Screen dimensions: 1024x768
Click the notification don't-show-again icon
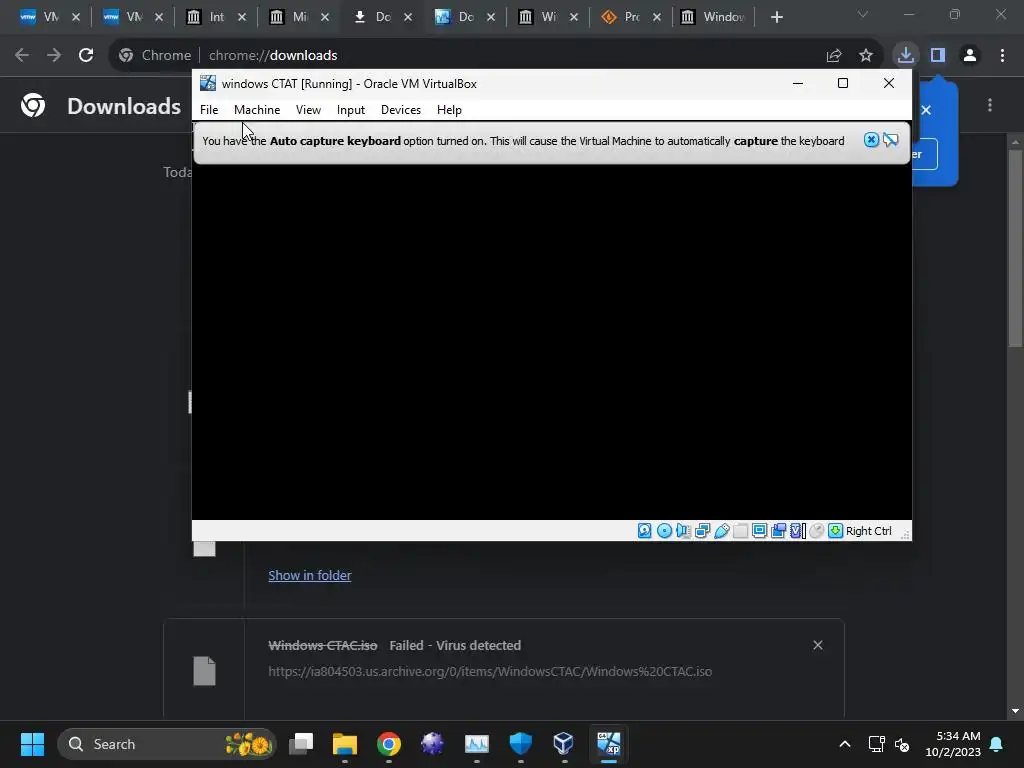pos(891,140)
